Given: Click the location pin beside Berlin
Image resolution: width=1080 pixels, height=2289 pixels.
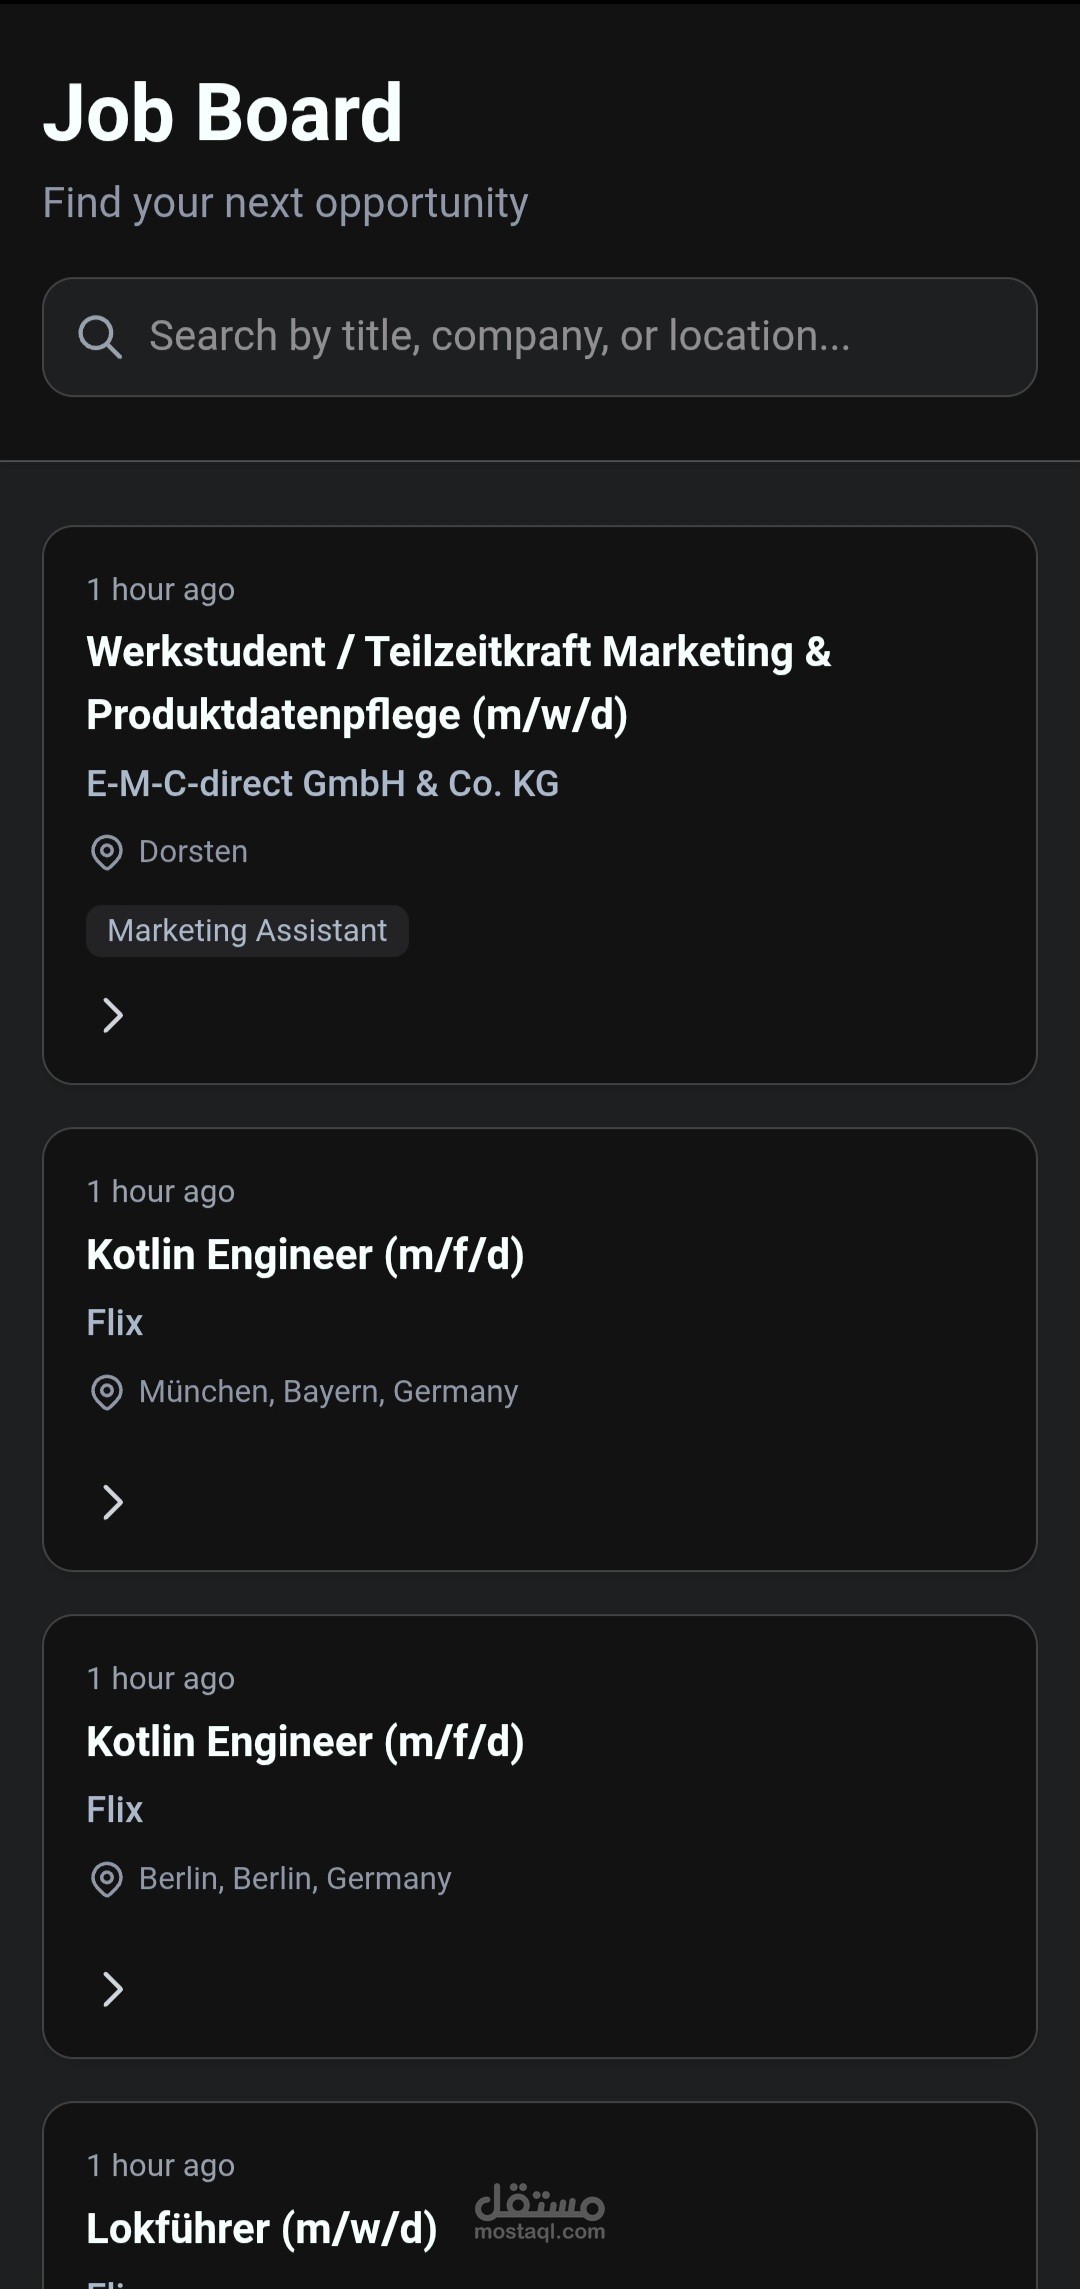Looking at the screenshot, I should pos(106,1879).
